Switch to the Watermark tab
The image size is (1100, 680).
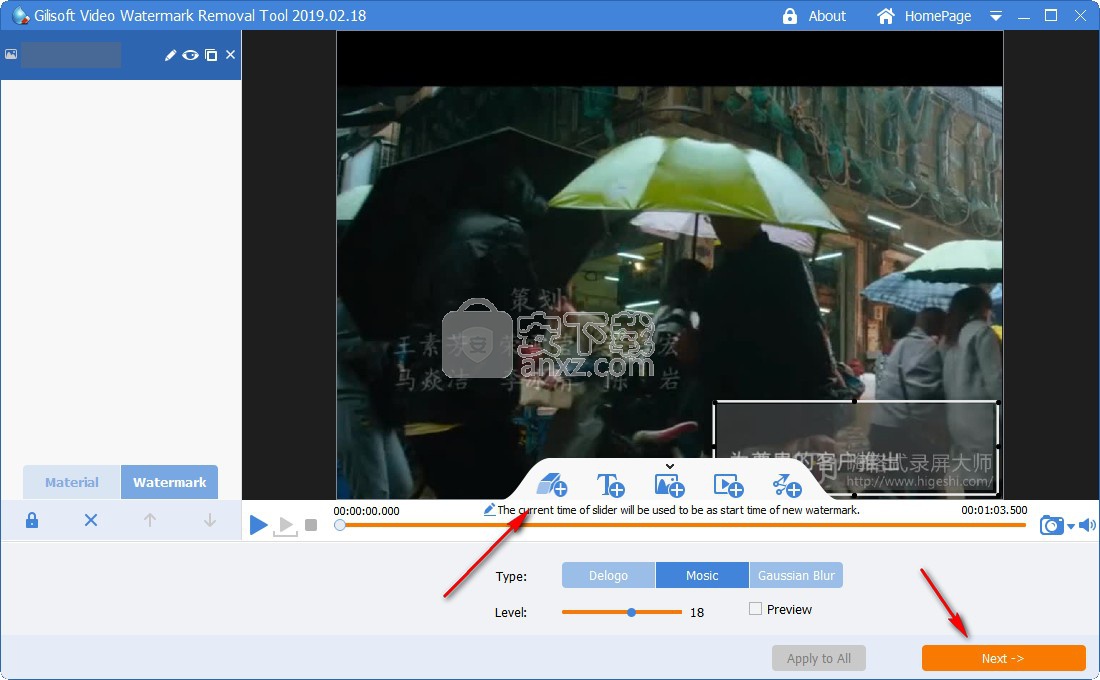170,482
